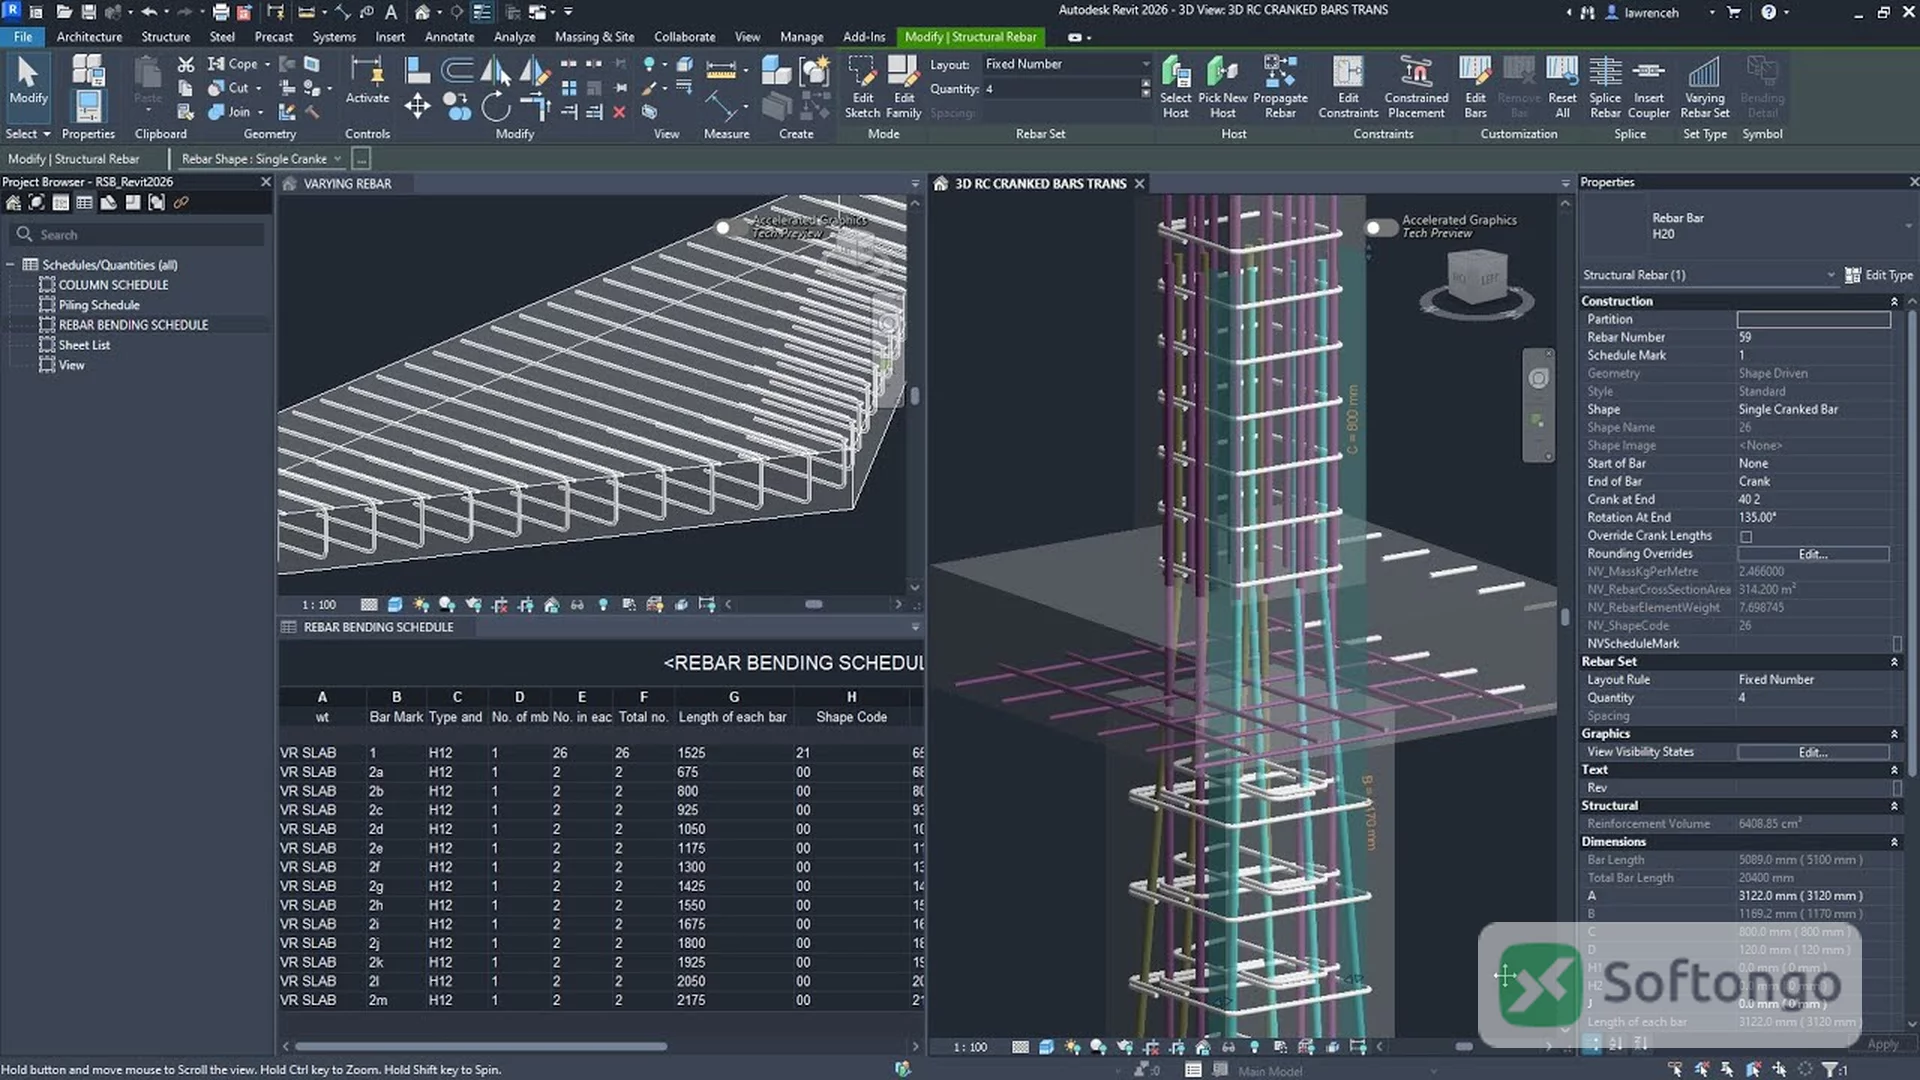Click the Apply button in Properties
This screenshot has height=1080, width=1920.
click(1882, 1044)
